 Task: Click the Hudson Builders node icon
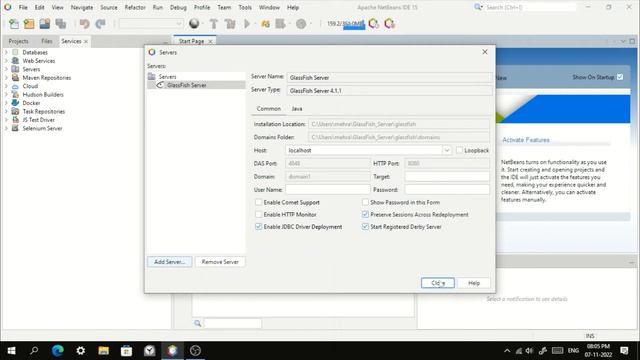click(16, 94)
